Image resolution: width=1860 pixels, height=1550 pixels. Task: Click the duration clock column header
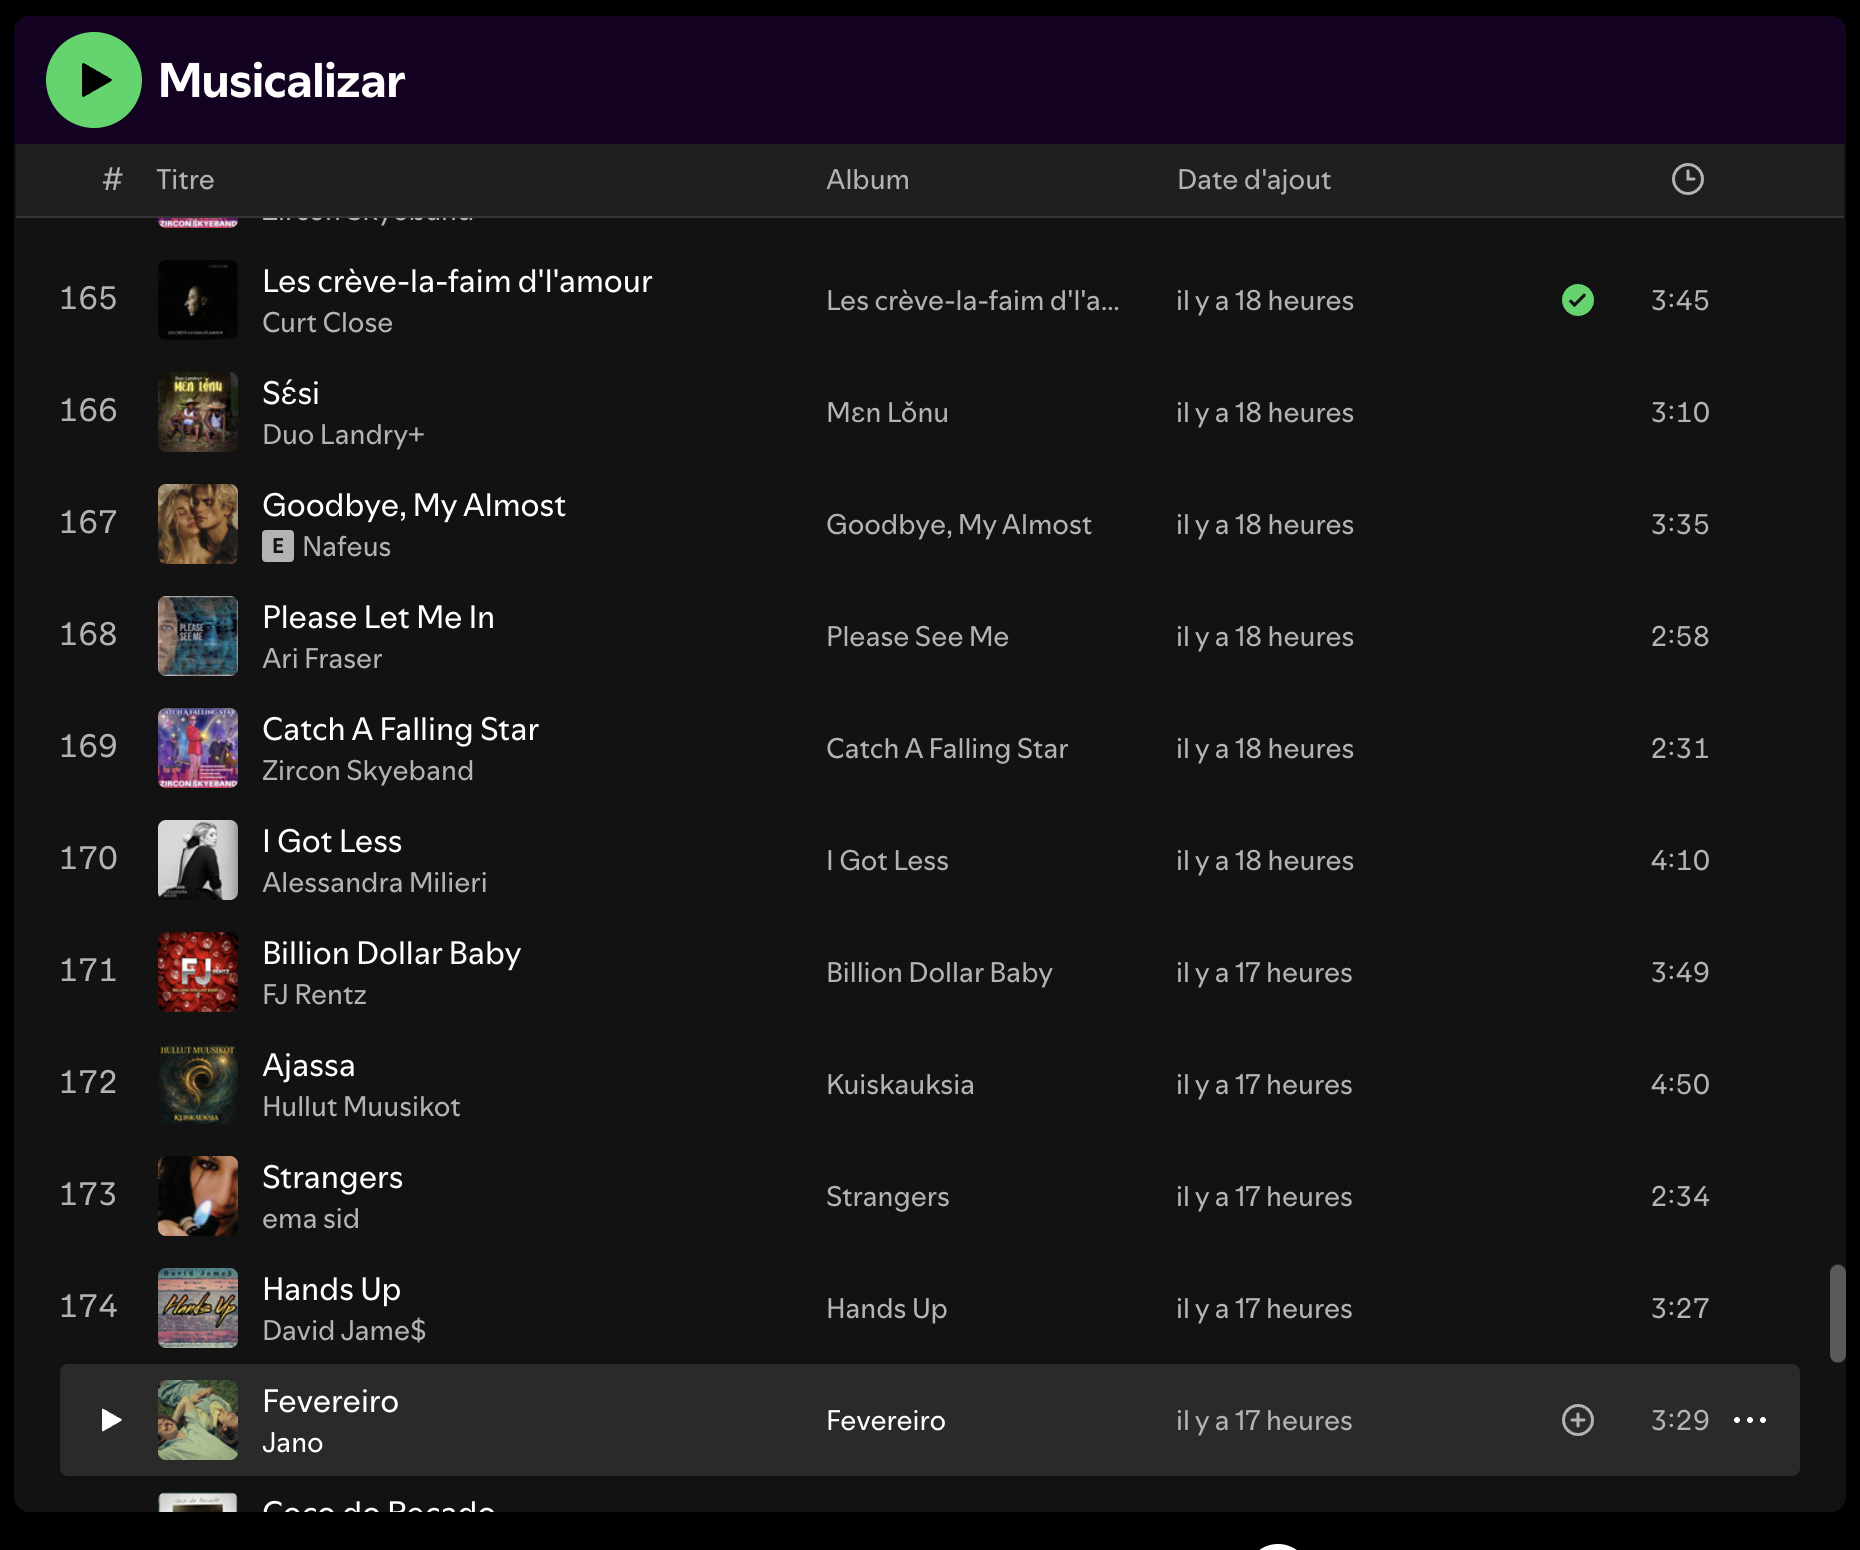click(x=1687, y=179)
